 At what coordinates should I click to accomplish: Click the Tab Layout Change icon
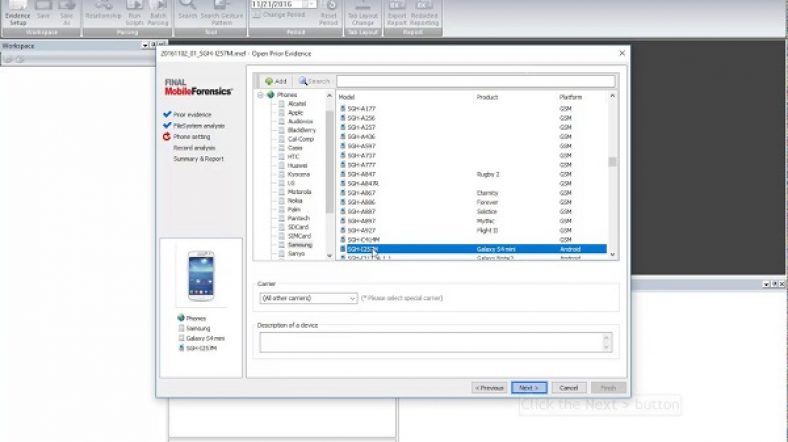363,13
